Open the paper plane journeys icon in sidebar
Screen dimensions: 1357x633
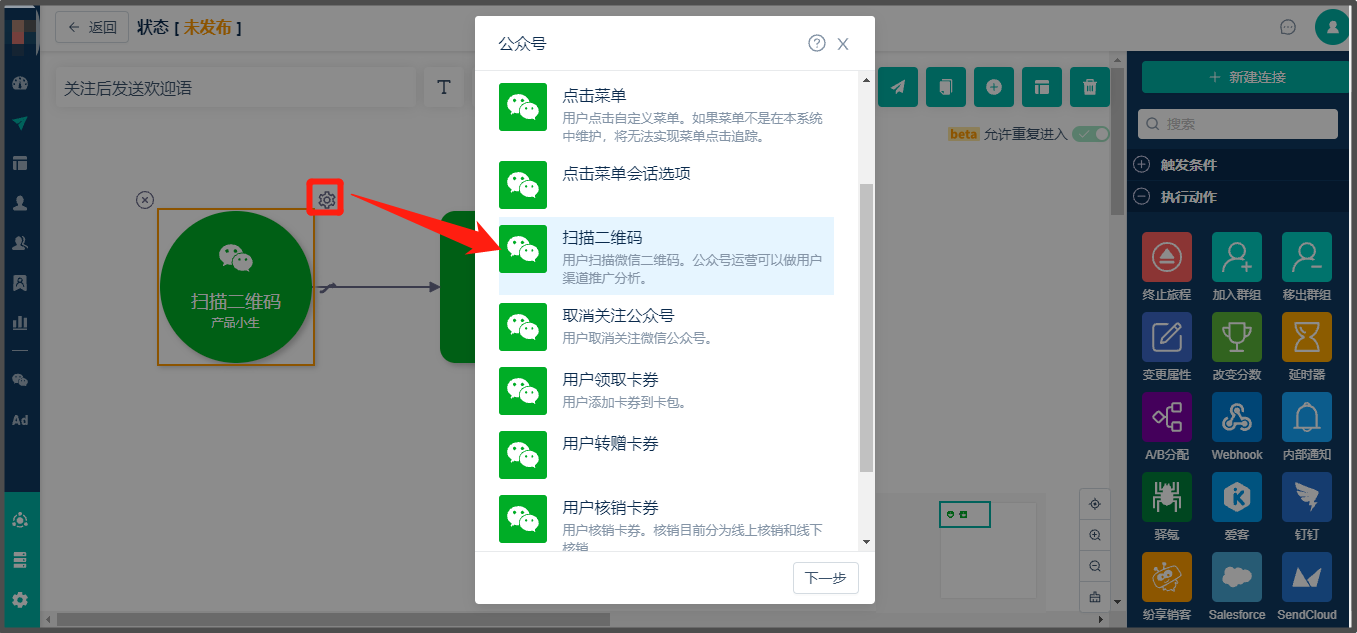coord(20,123)
